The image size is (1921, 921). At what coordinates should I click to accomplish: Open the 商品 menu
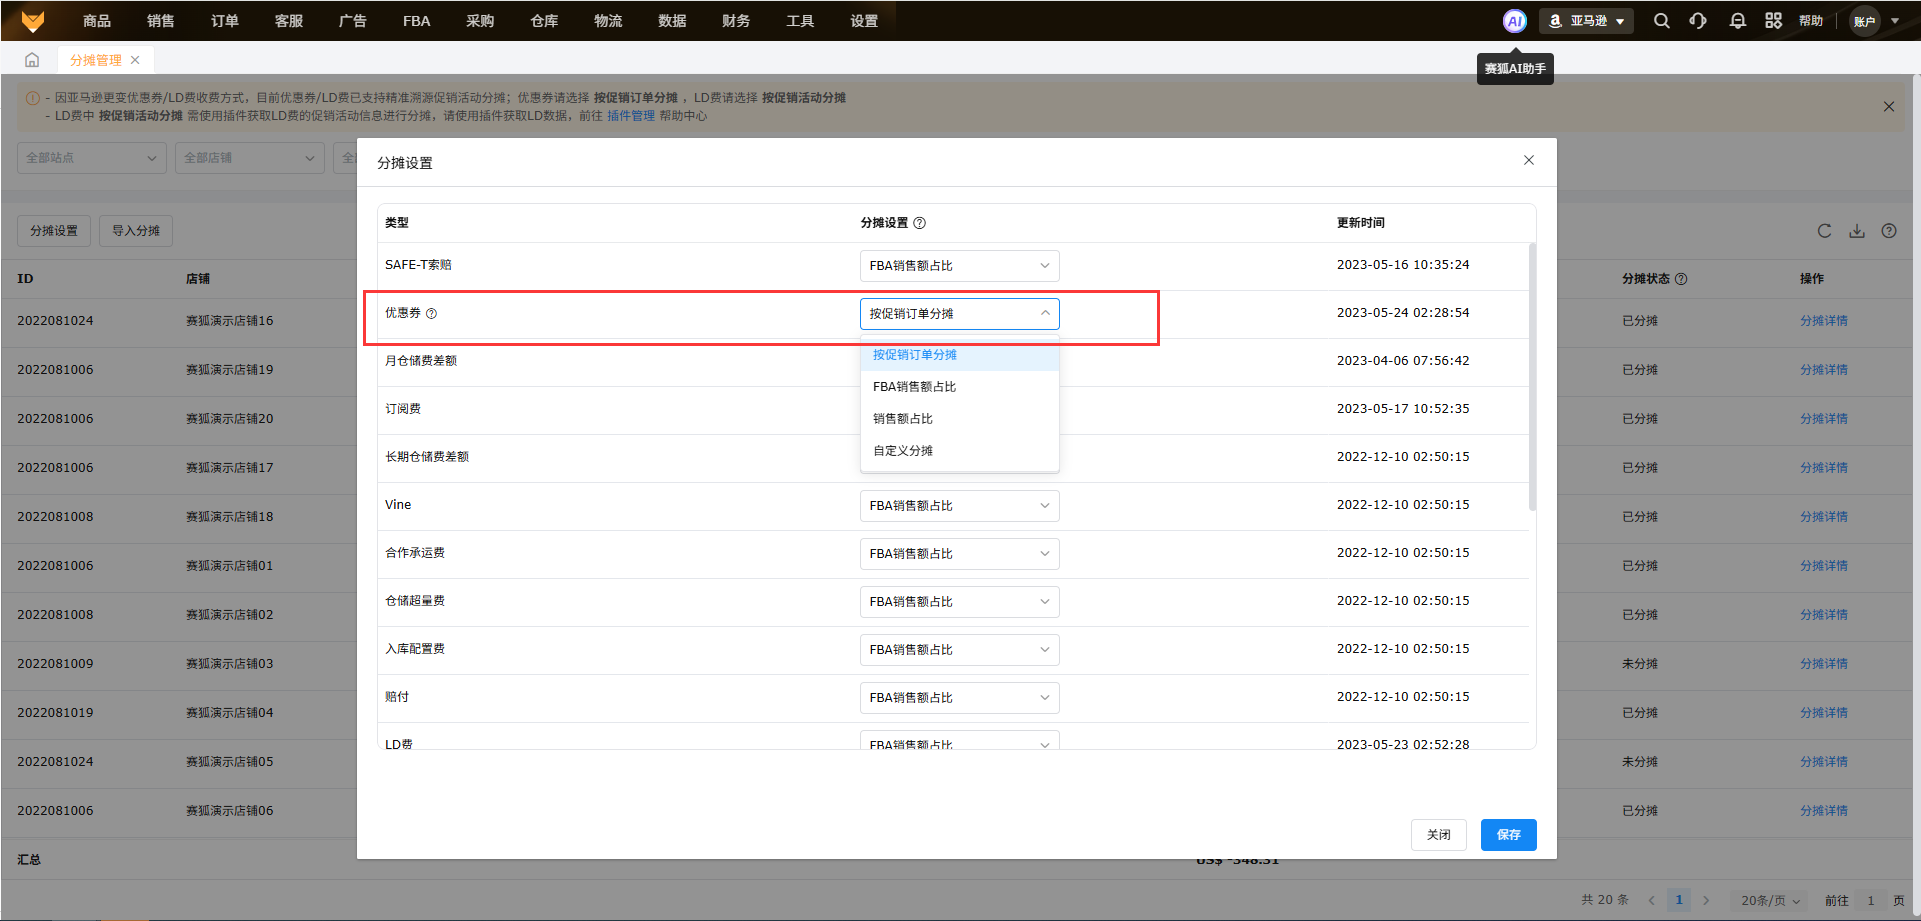(x=97, y=21)
